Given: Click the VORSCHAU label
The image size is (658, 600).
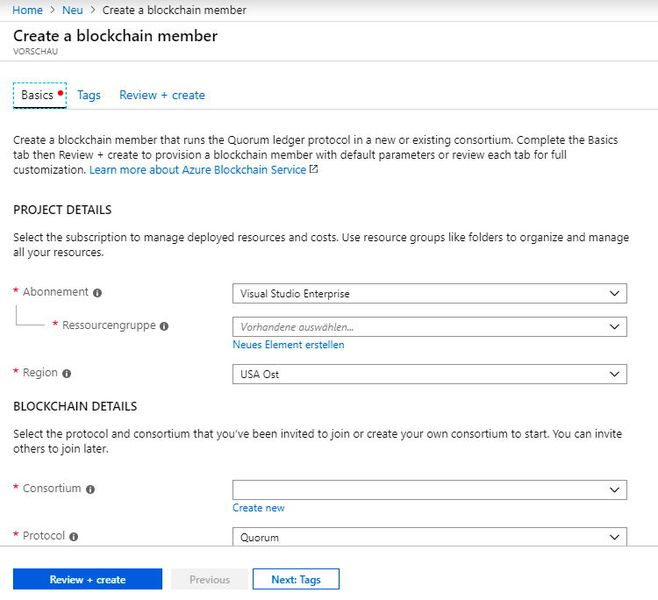Looking at the screenshot, I should pos(36,52).
